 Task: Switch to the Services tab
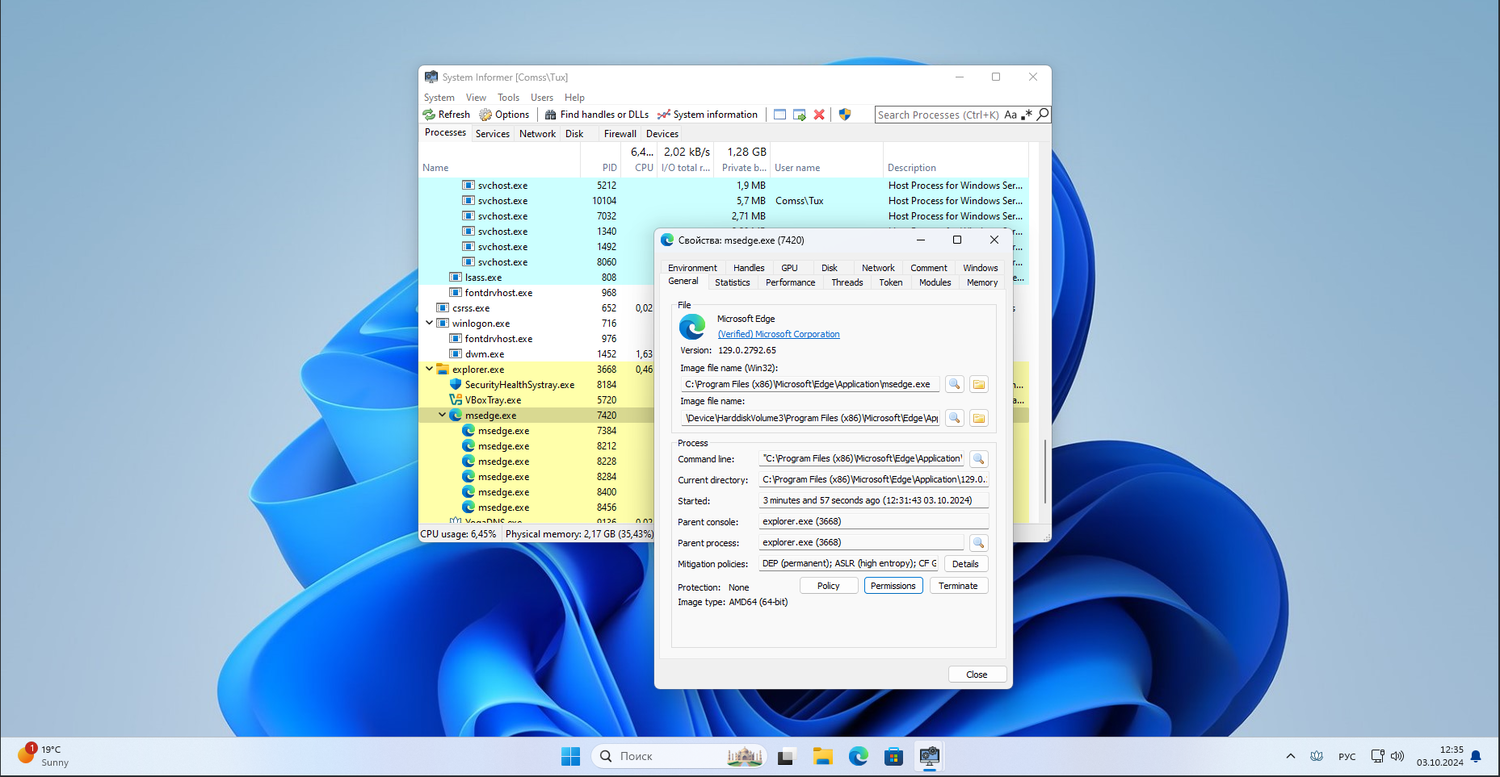point(492,134)
